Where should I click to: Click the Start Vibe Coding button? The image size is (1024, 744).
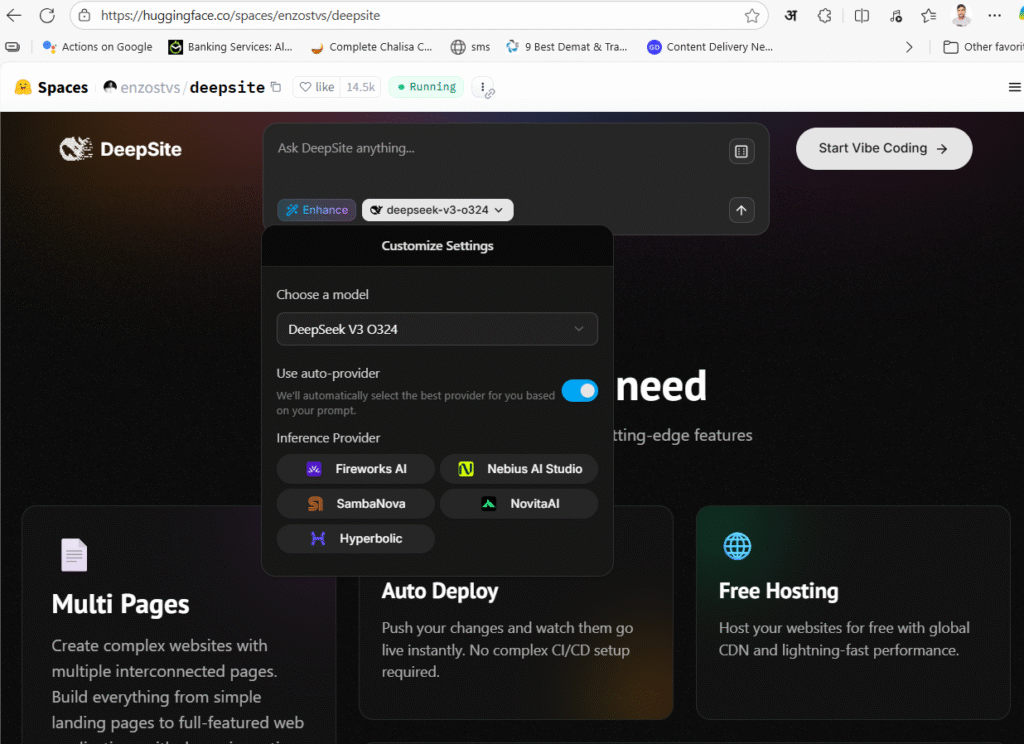point(883,149)
